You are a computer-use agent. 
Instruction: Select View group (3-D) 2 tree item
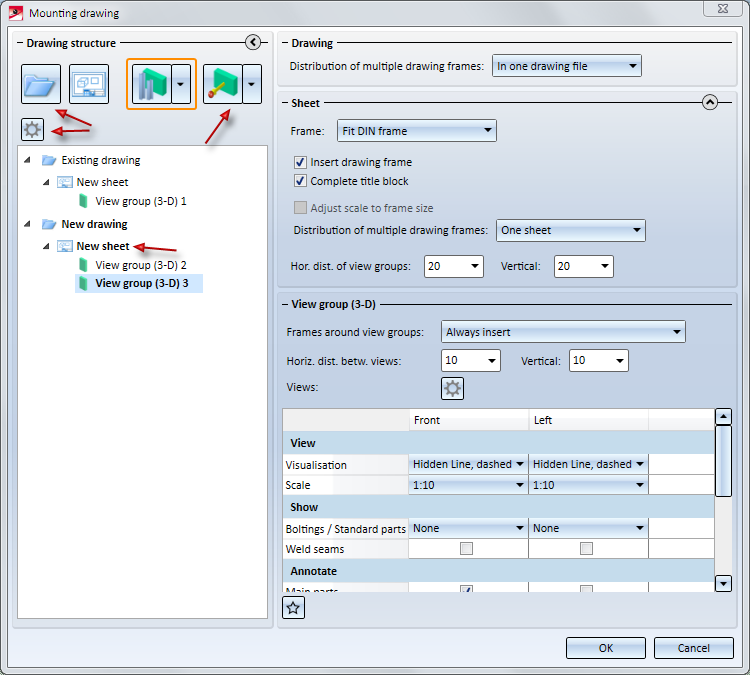pos(141,265)
